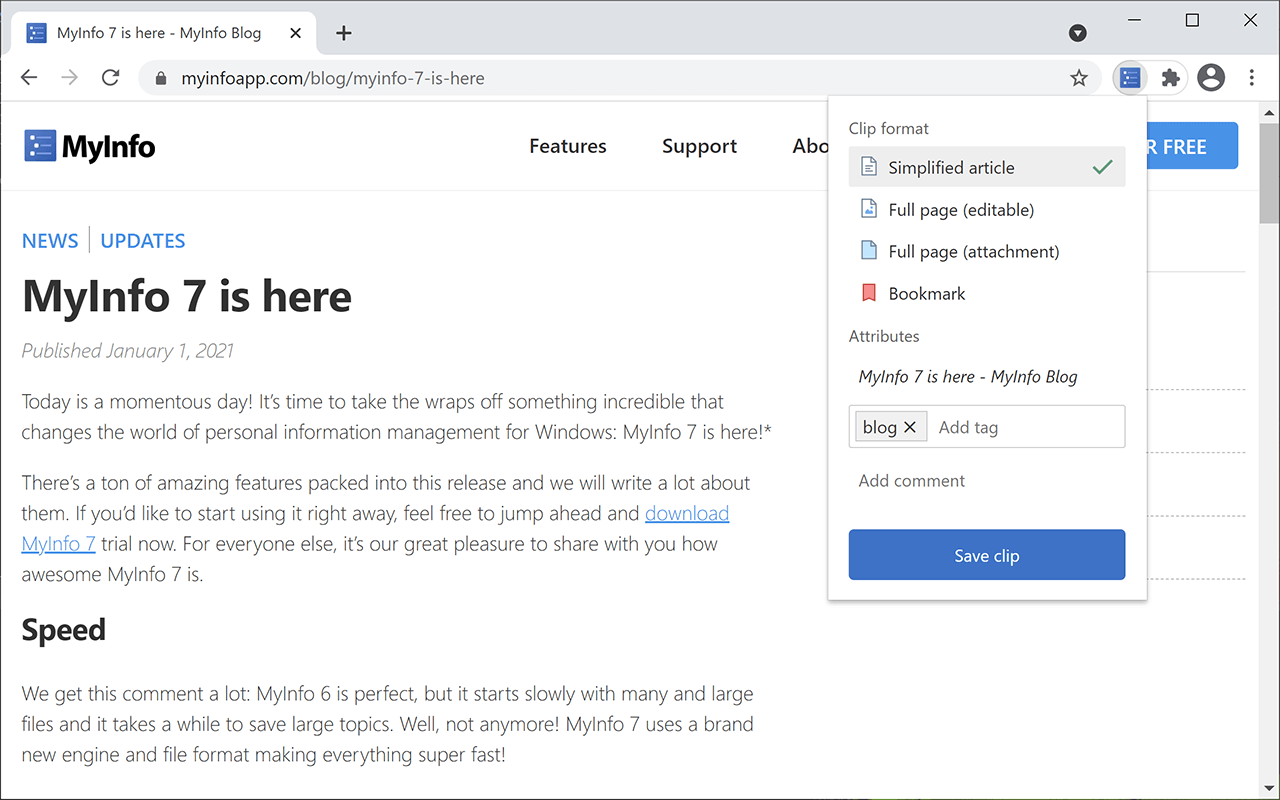
Task: Select Full page (editable) clip format
Action: click(x=987, y=209)
